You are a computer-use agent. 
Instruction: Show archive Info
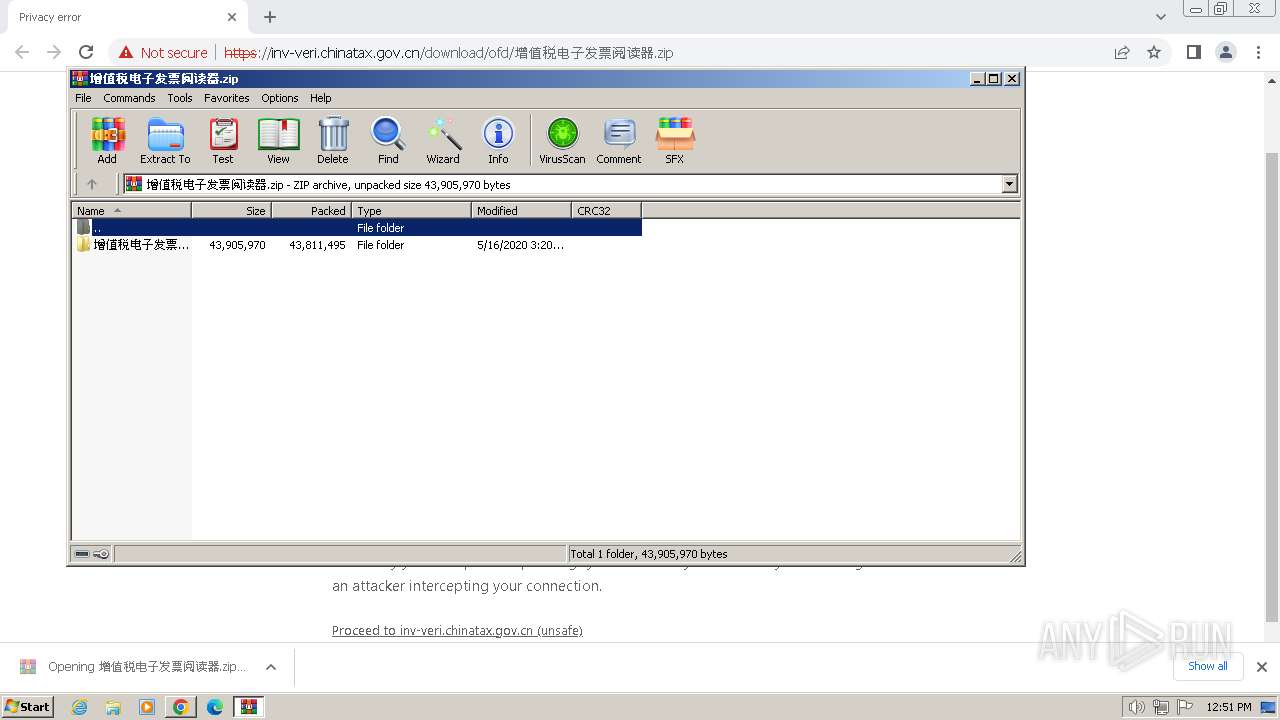click(x=498, y=140)
